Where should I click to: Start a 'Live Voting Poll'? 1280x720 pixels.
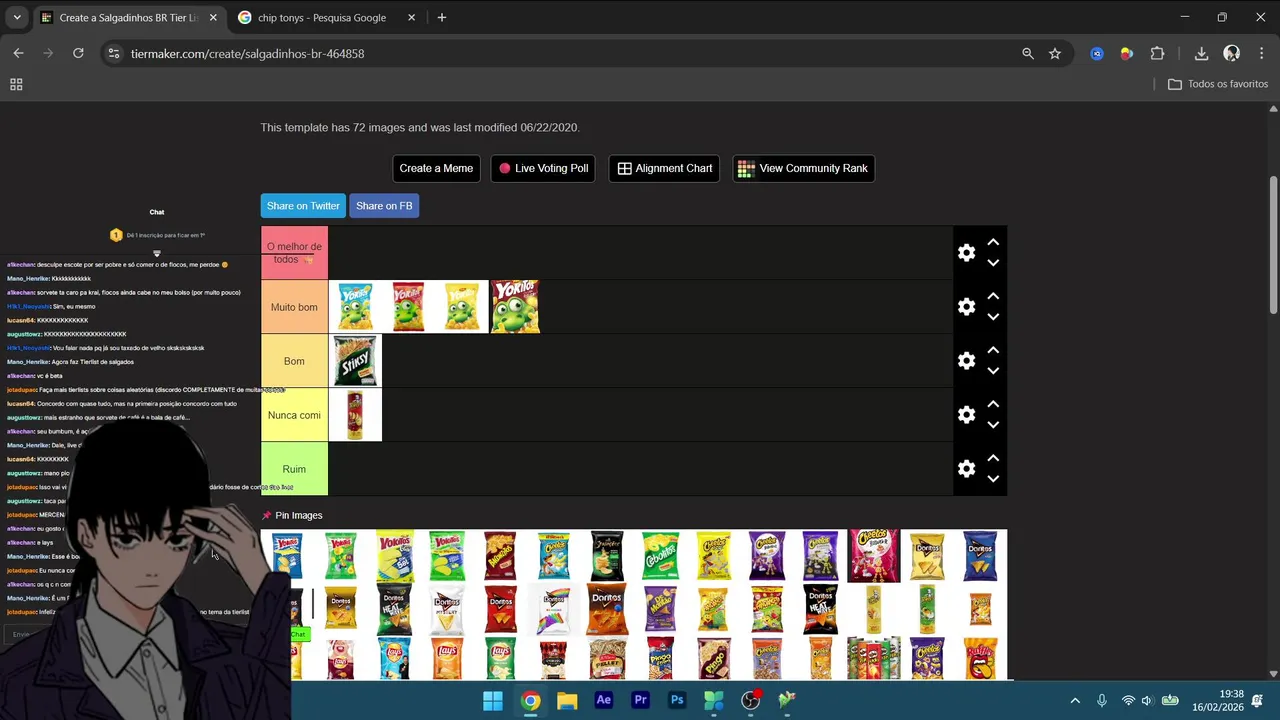543,168
